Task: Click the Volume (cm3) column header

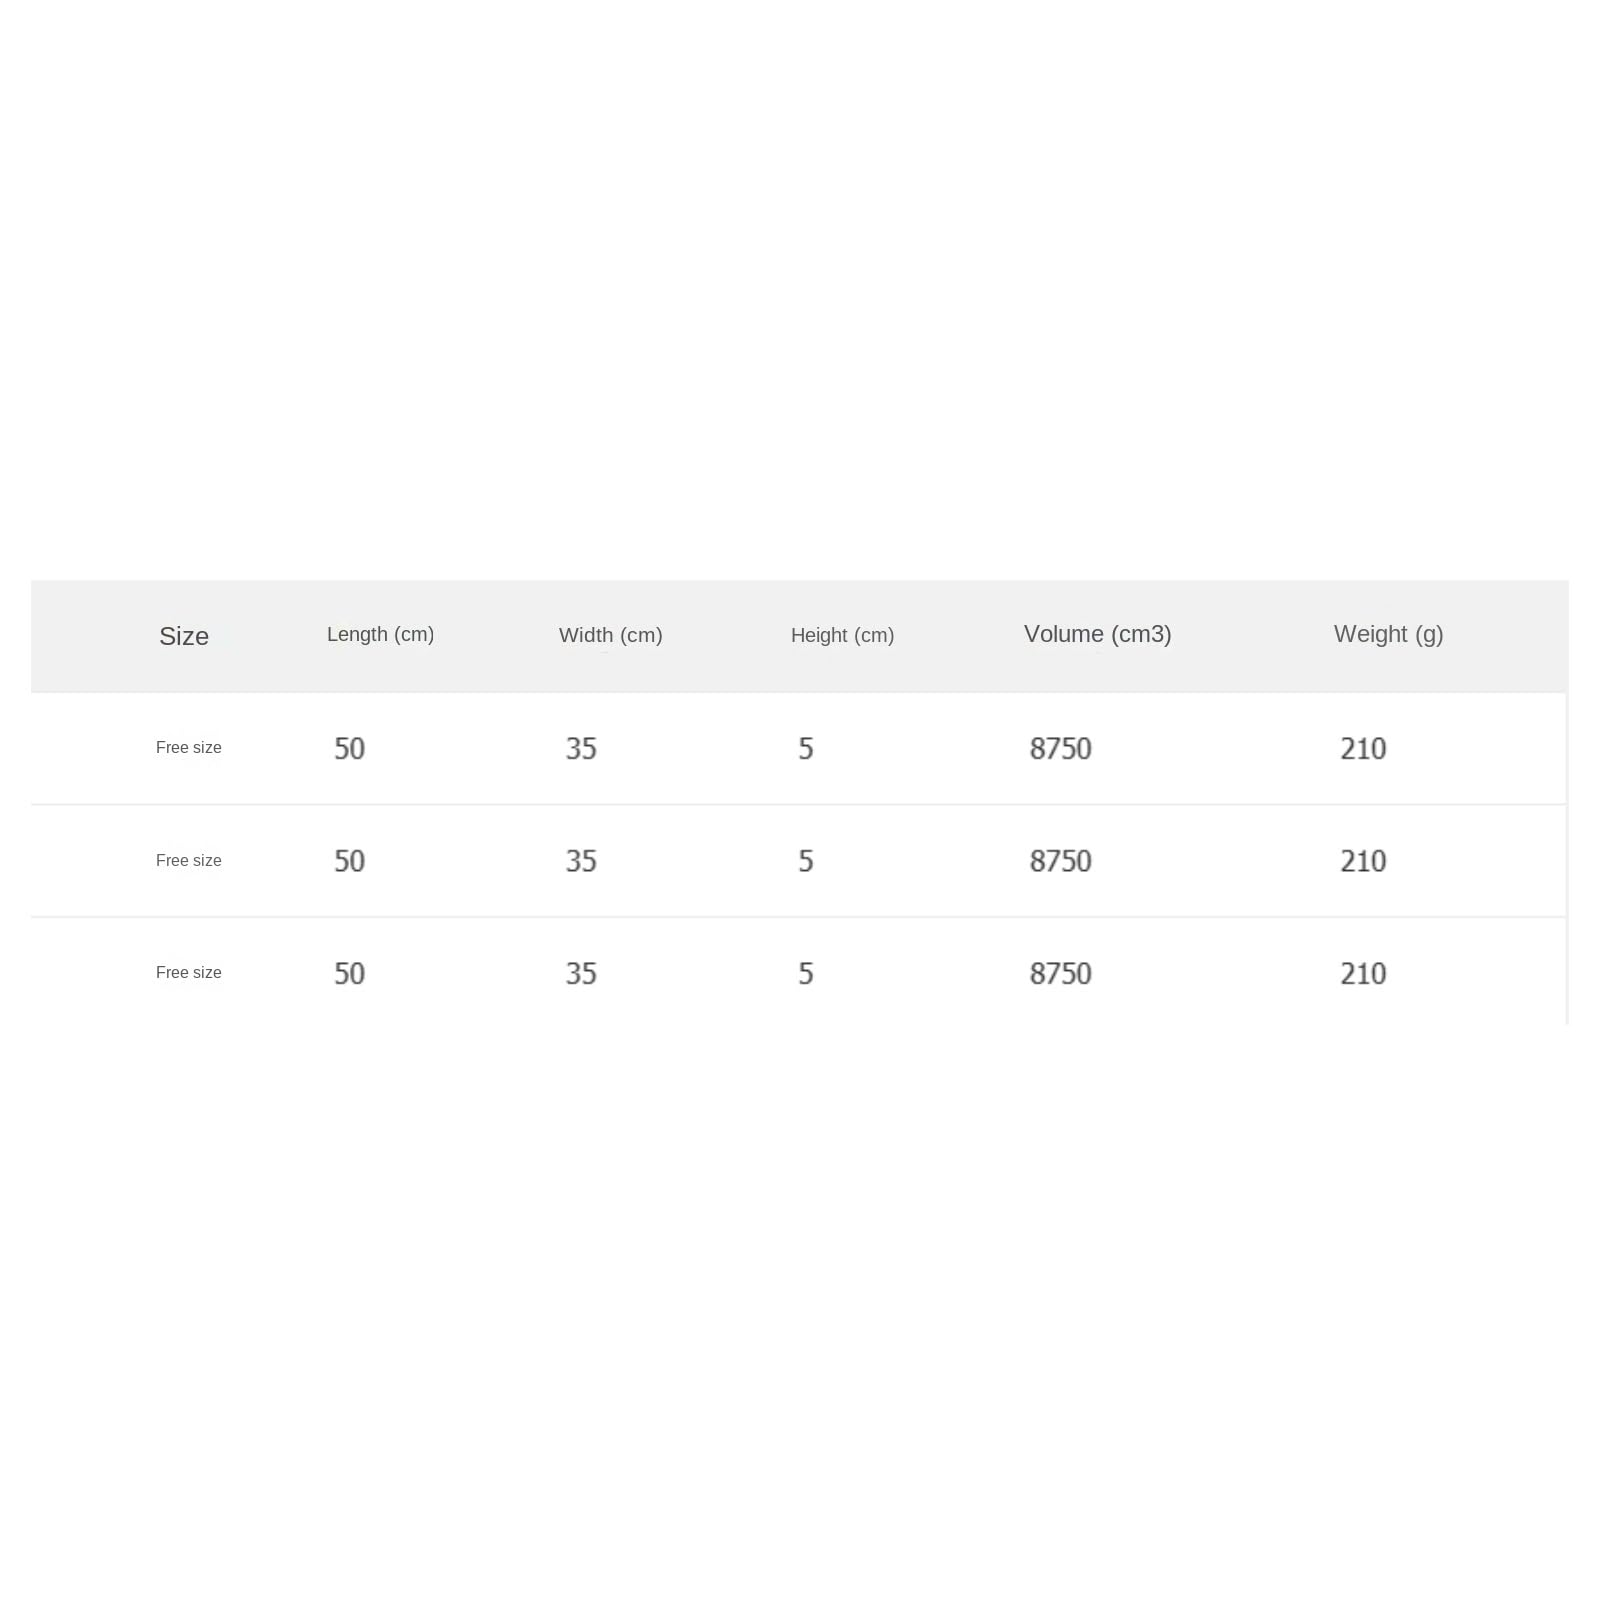Action: (x=1097, y=634)
